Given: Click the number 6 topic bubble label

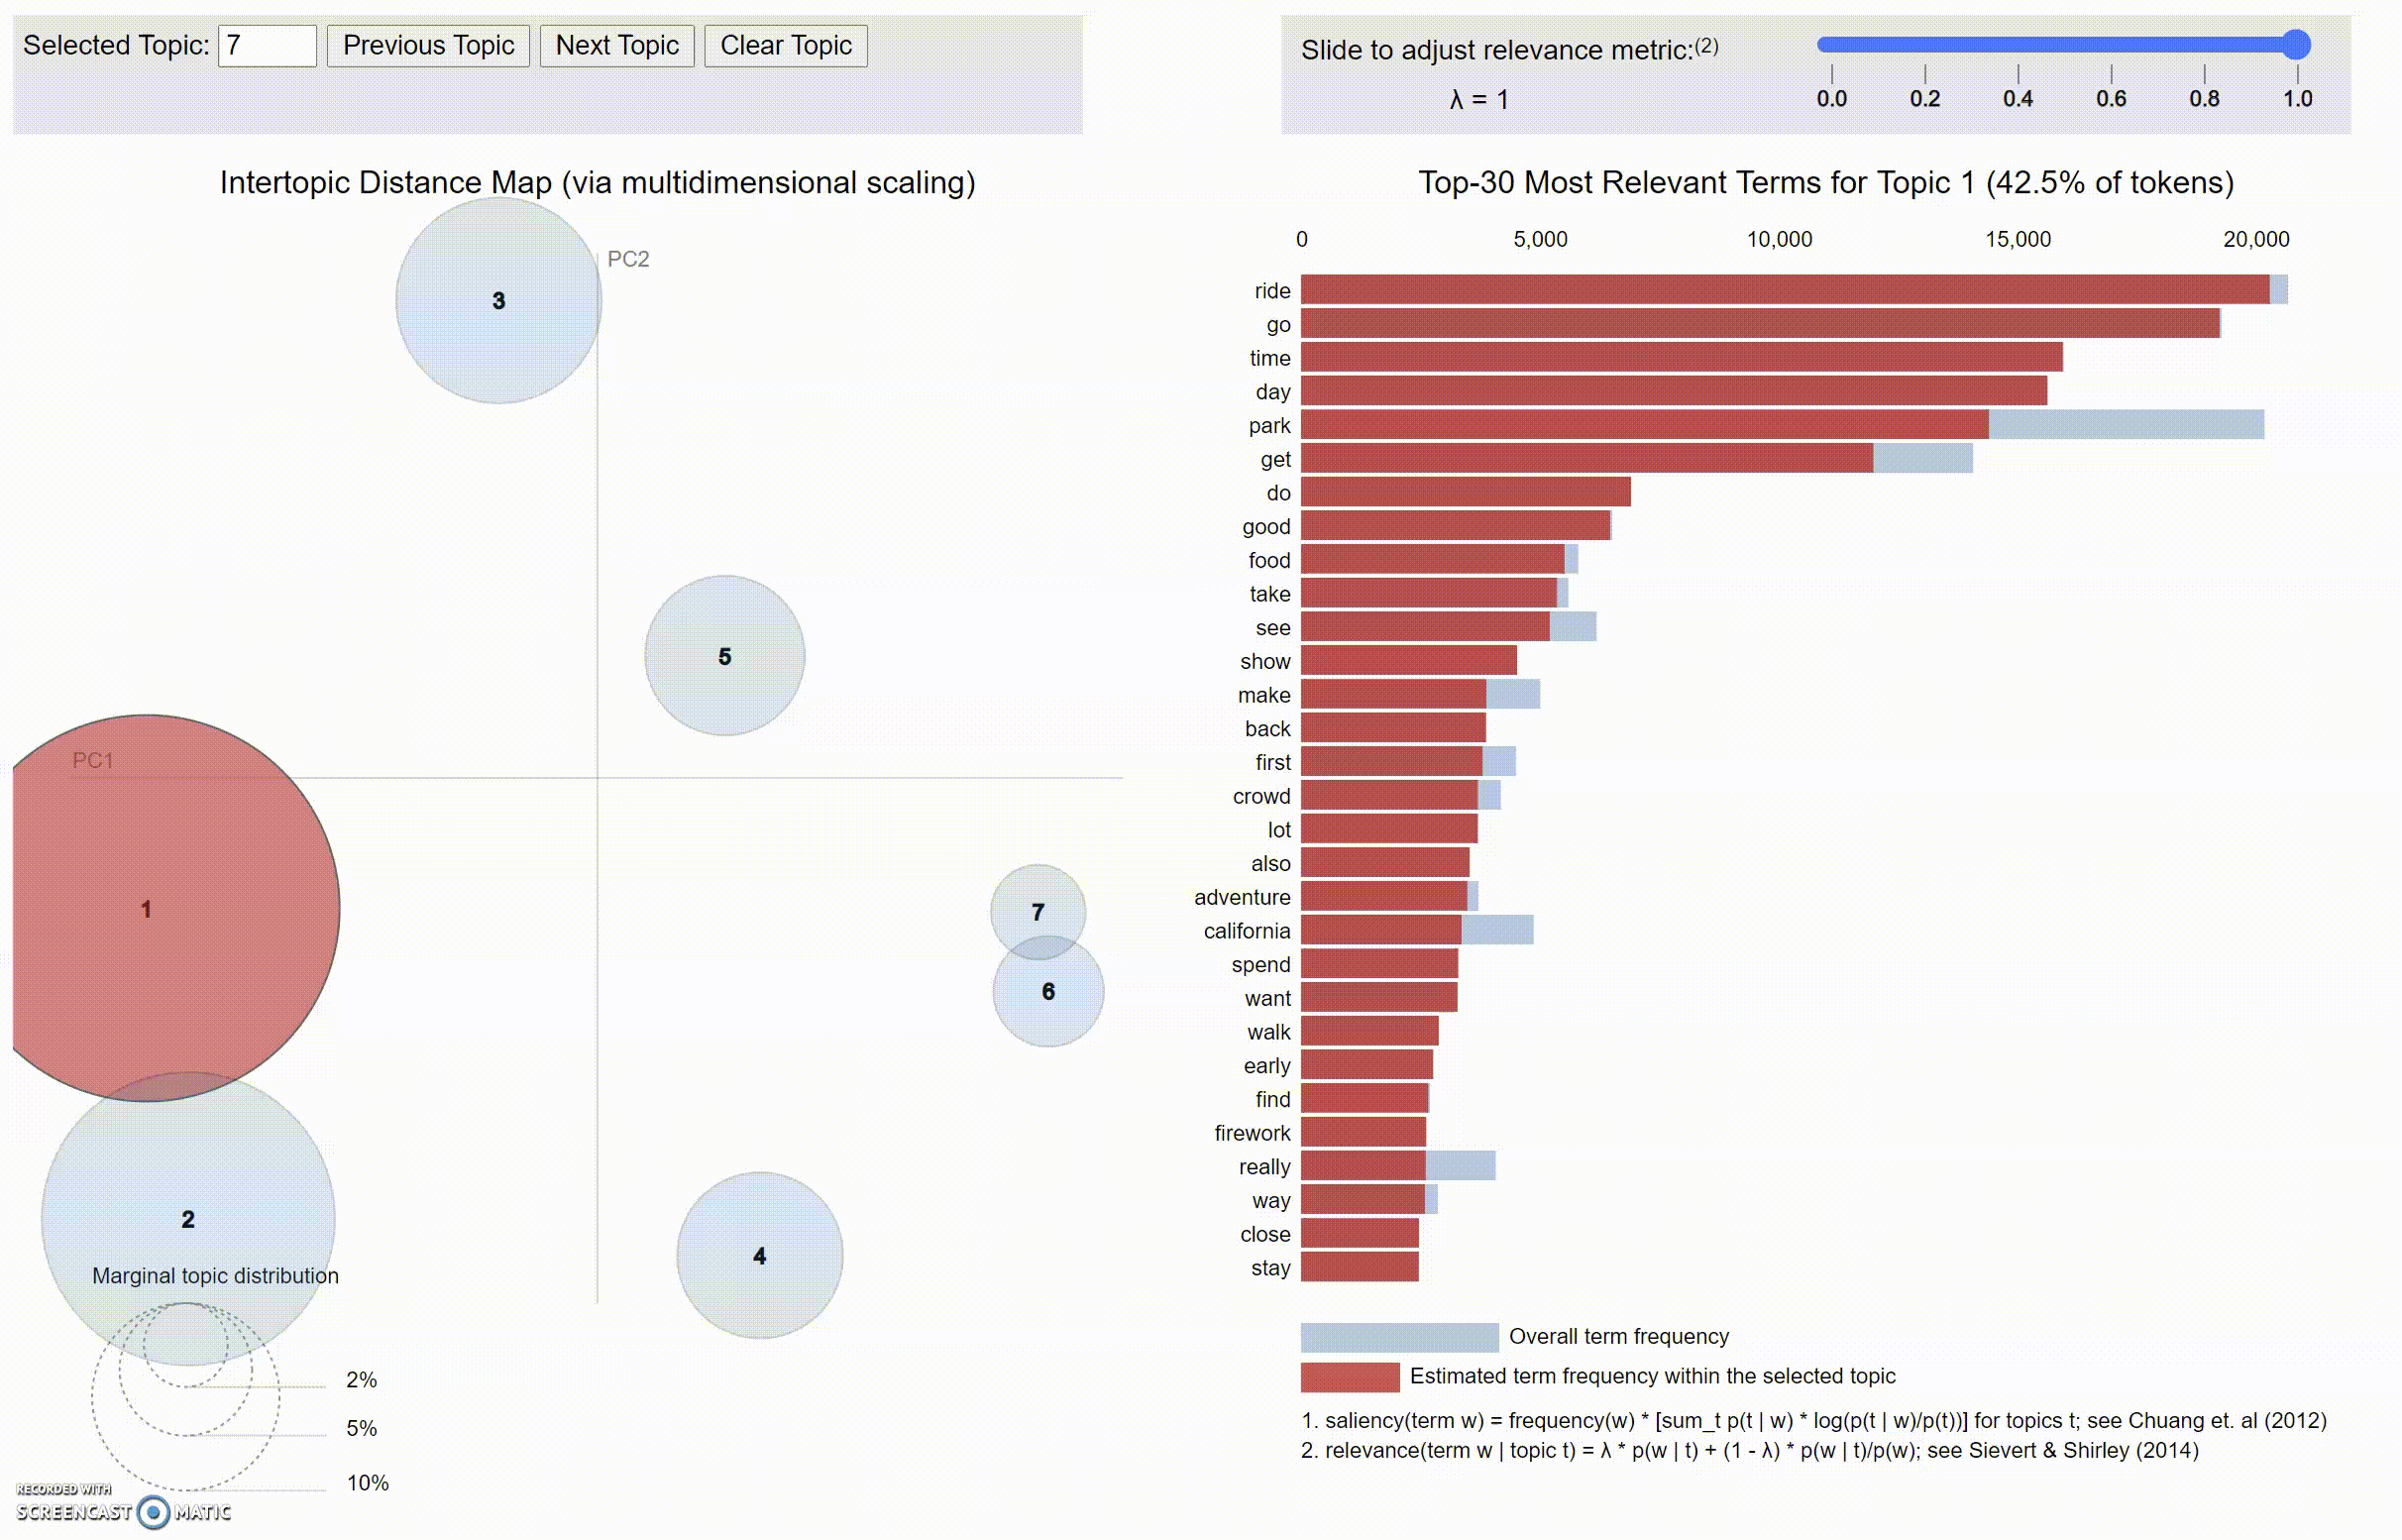Looking at the screenshot, I should point(1048,992).
